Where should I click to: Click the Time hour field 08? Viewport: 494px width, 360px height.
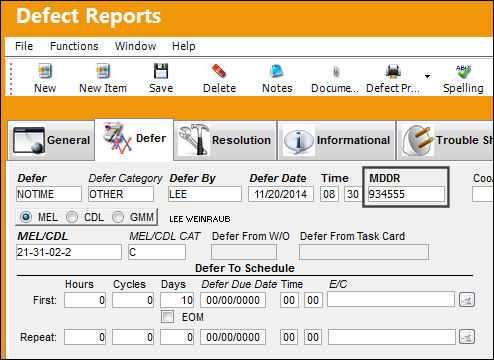pos(329,194)
